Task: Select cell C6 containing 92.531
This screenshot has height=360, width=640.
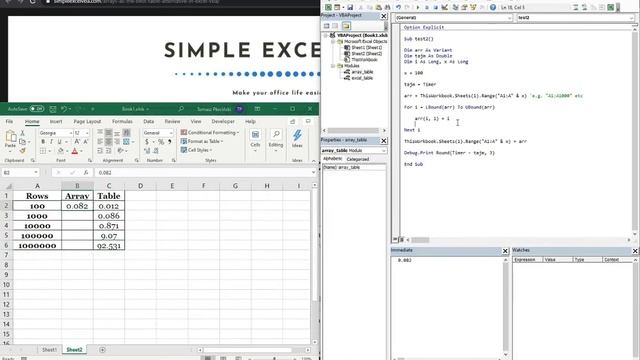Action: click(109, 246)
